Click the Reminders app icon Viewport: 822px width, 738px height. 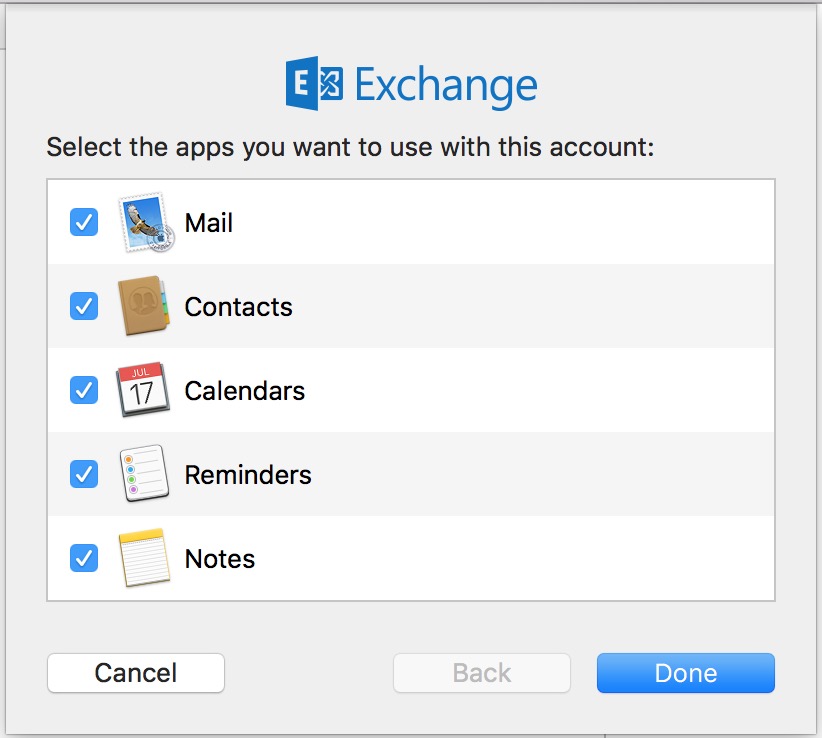pos(145,474)
